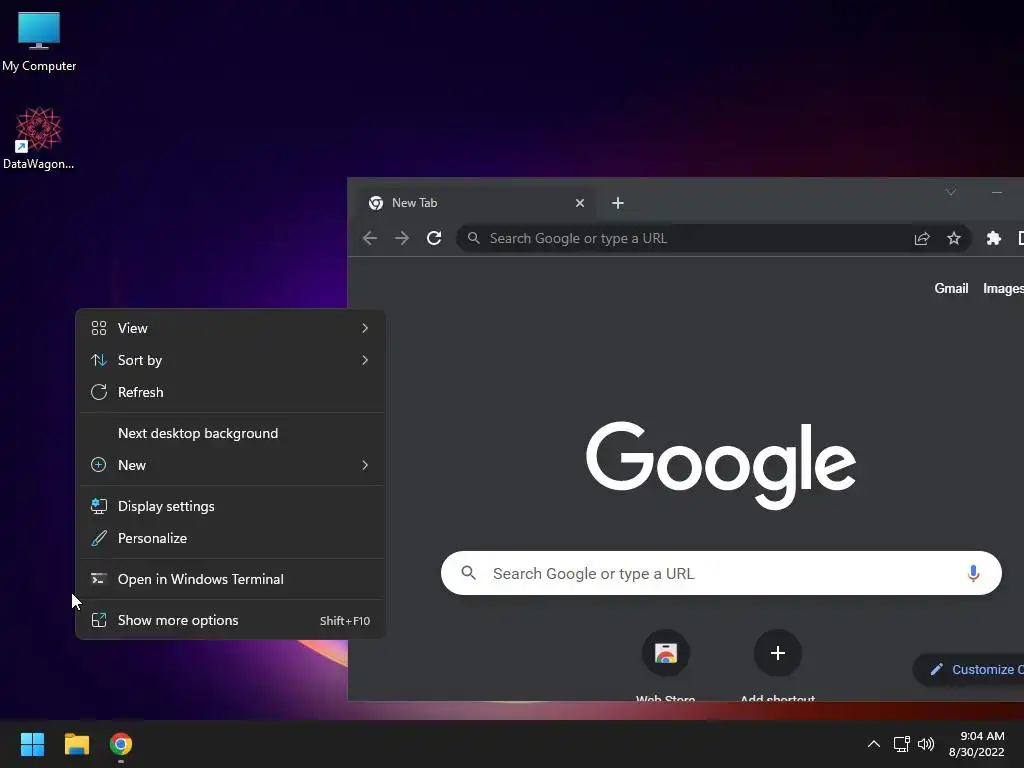Expand the New submenu
This screenshot has width=1024, height=768.
click(231, 465)
